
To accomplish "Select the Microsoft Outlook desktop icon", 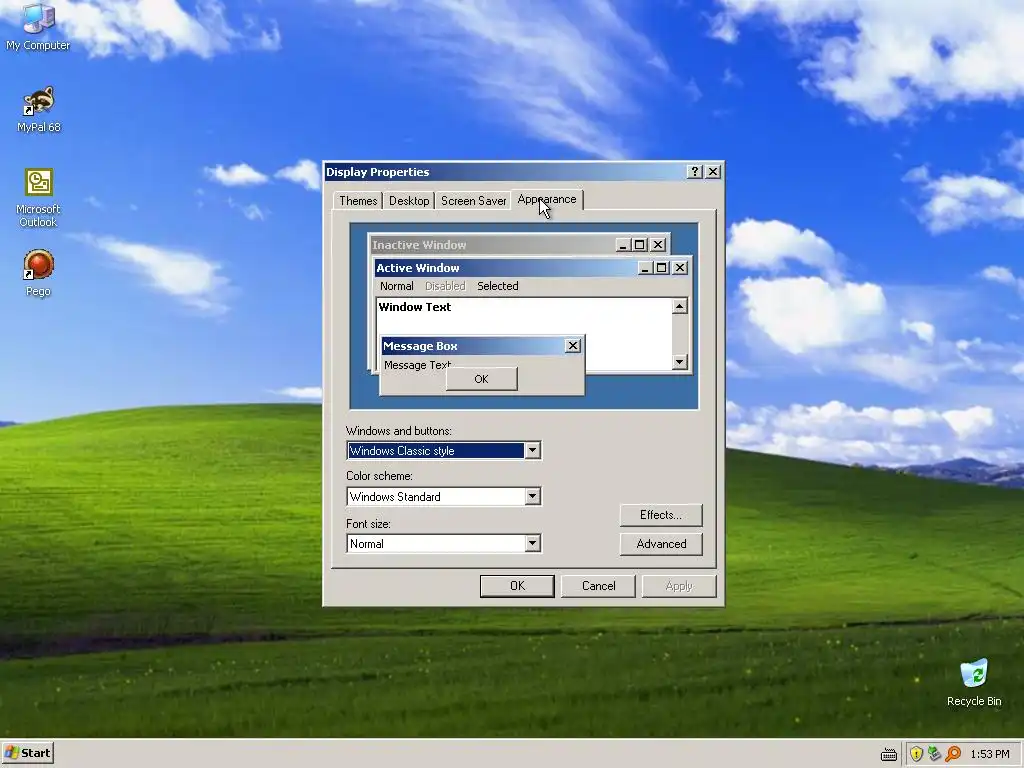I will click(x=38, y=198).
